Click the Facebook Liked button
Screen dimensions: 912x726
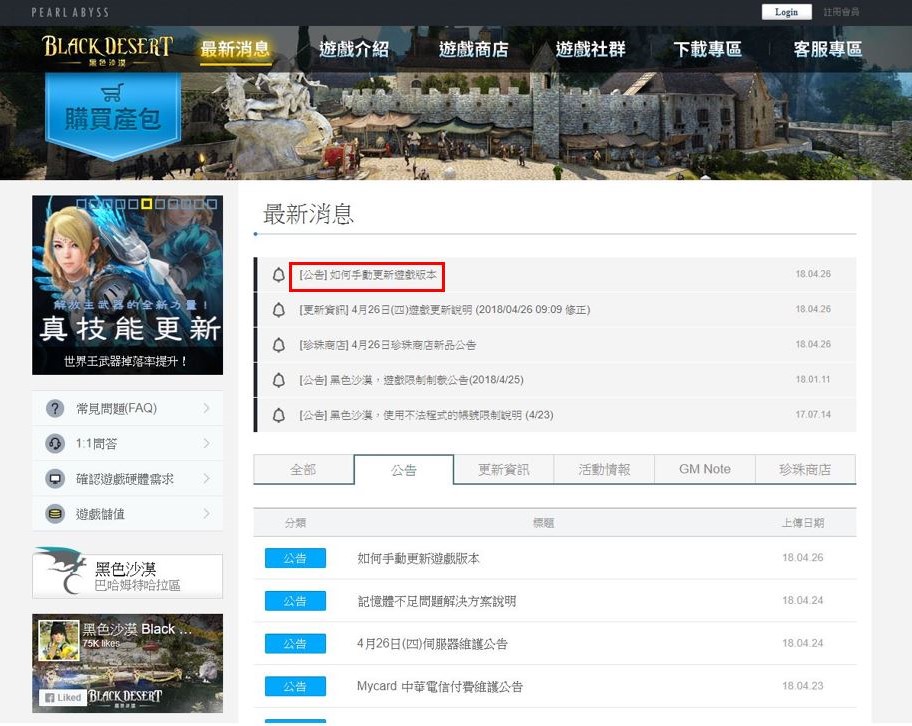click(63, 697)
